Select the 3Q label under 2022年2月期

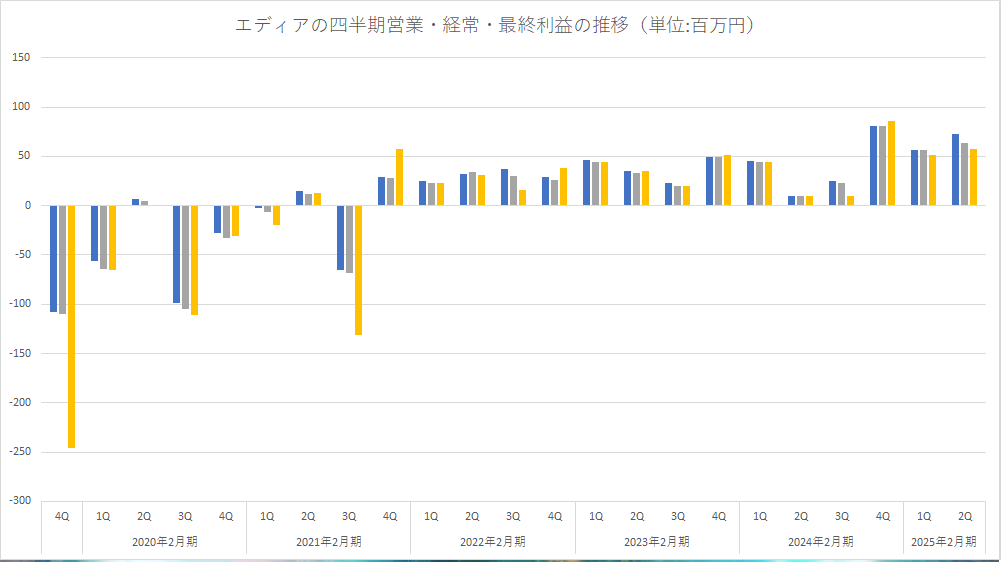513,517
